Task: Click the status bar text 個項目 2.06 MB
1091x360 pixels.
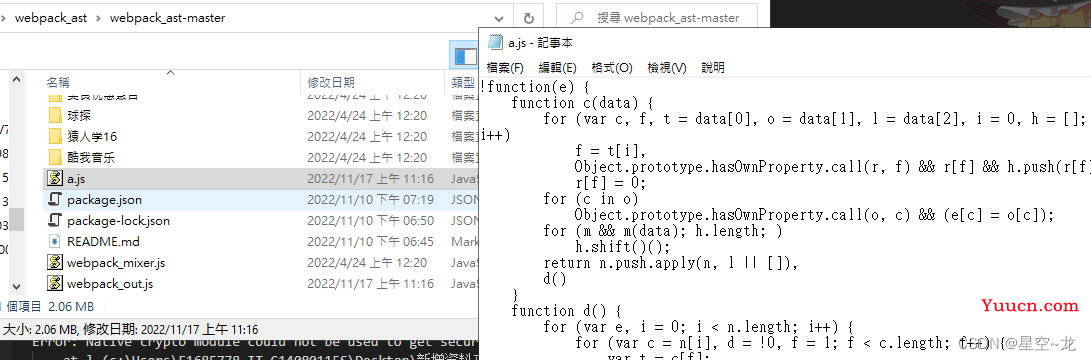Action: coord(49,306)
